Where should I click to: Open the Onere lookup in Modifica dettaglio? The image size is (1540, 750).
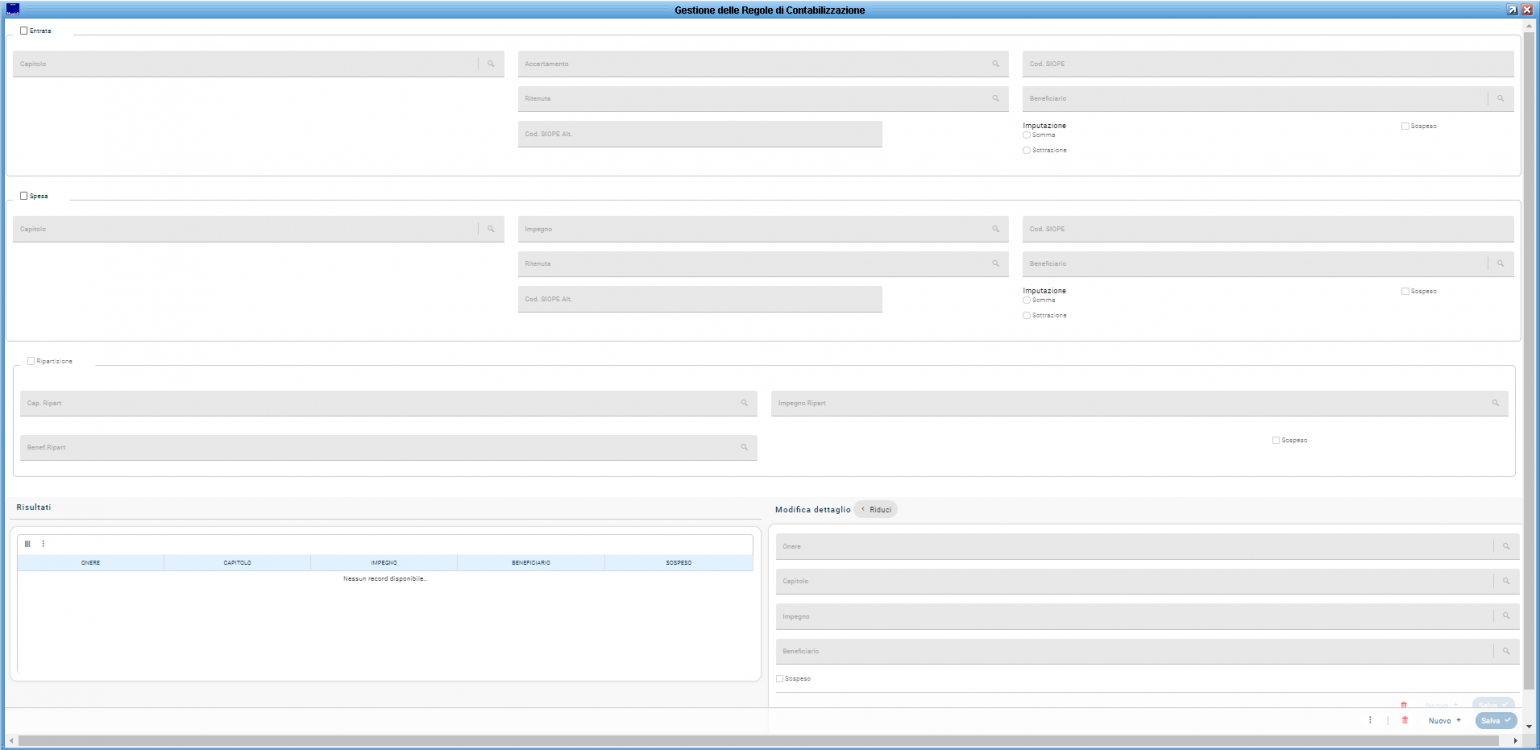(1507, 546)
